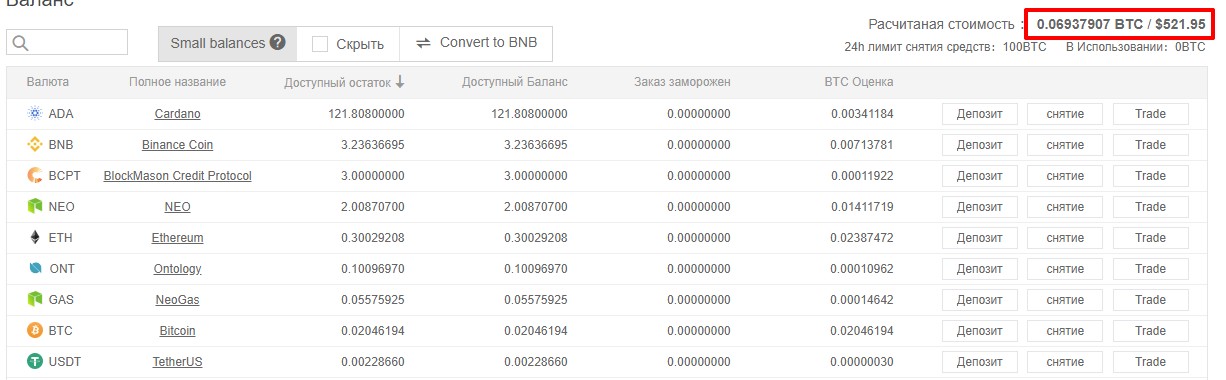Click Trade for BCPT
The width and height of the screenshot is (1226, 380).
1151,176
